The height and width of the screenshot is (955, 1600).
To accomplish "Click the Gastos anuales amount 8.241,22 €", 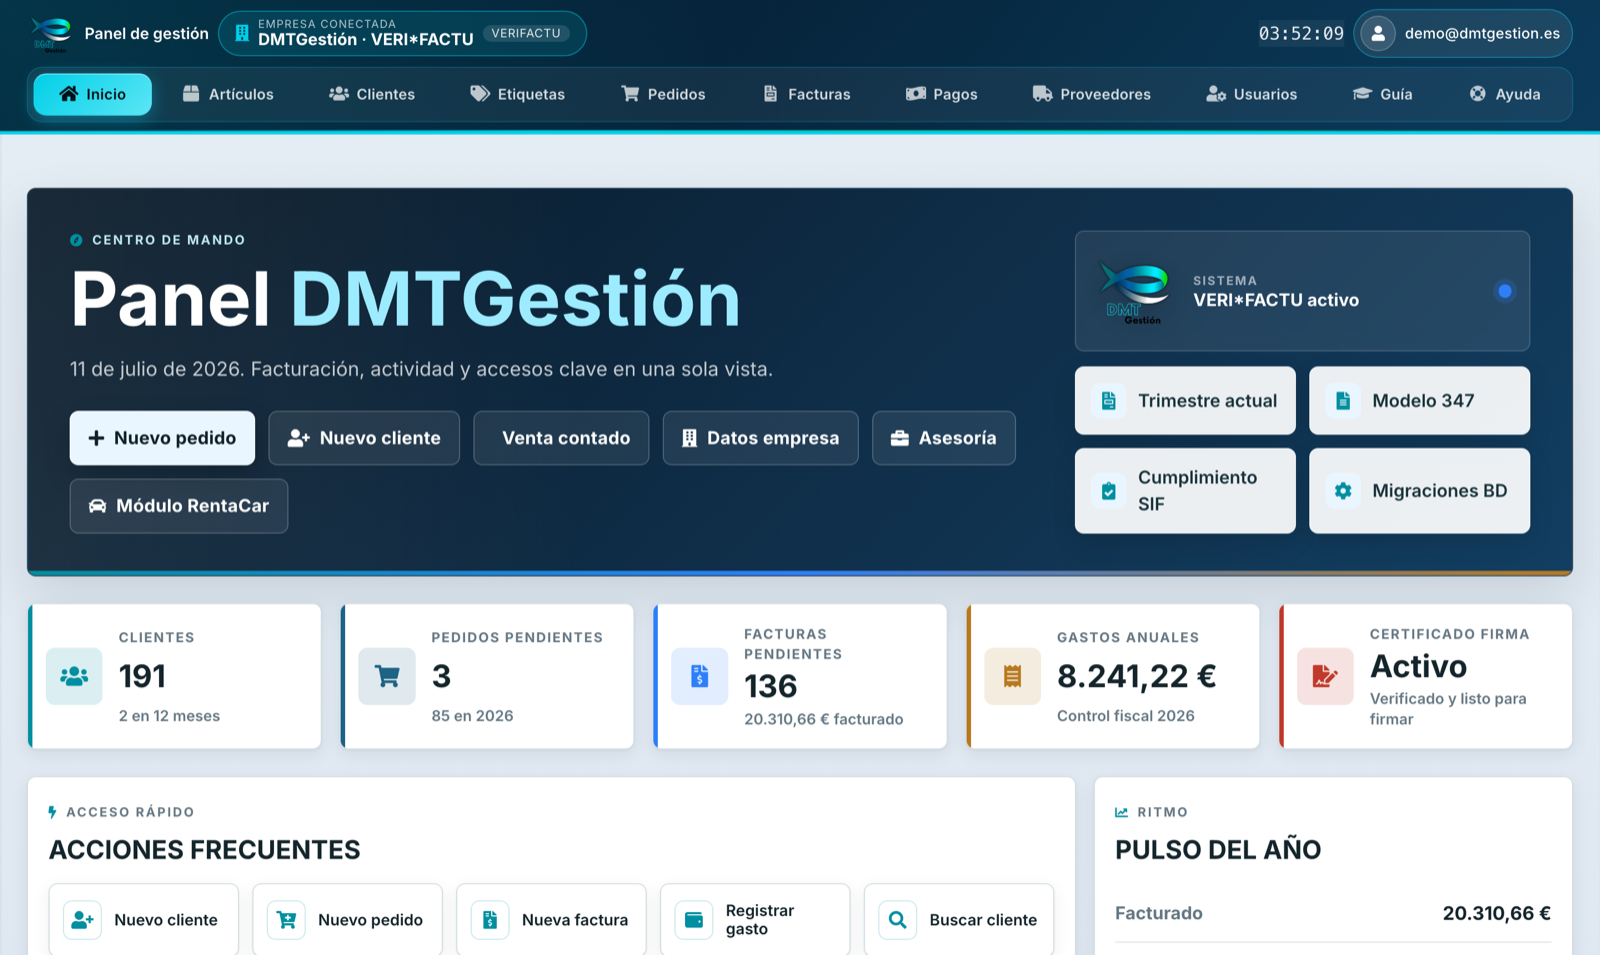I will click(x=1137, y=677).
